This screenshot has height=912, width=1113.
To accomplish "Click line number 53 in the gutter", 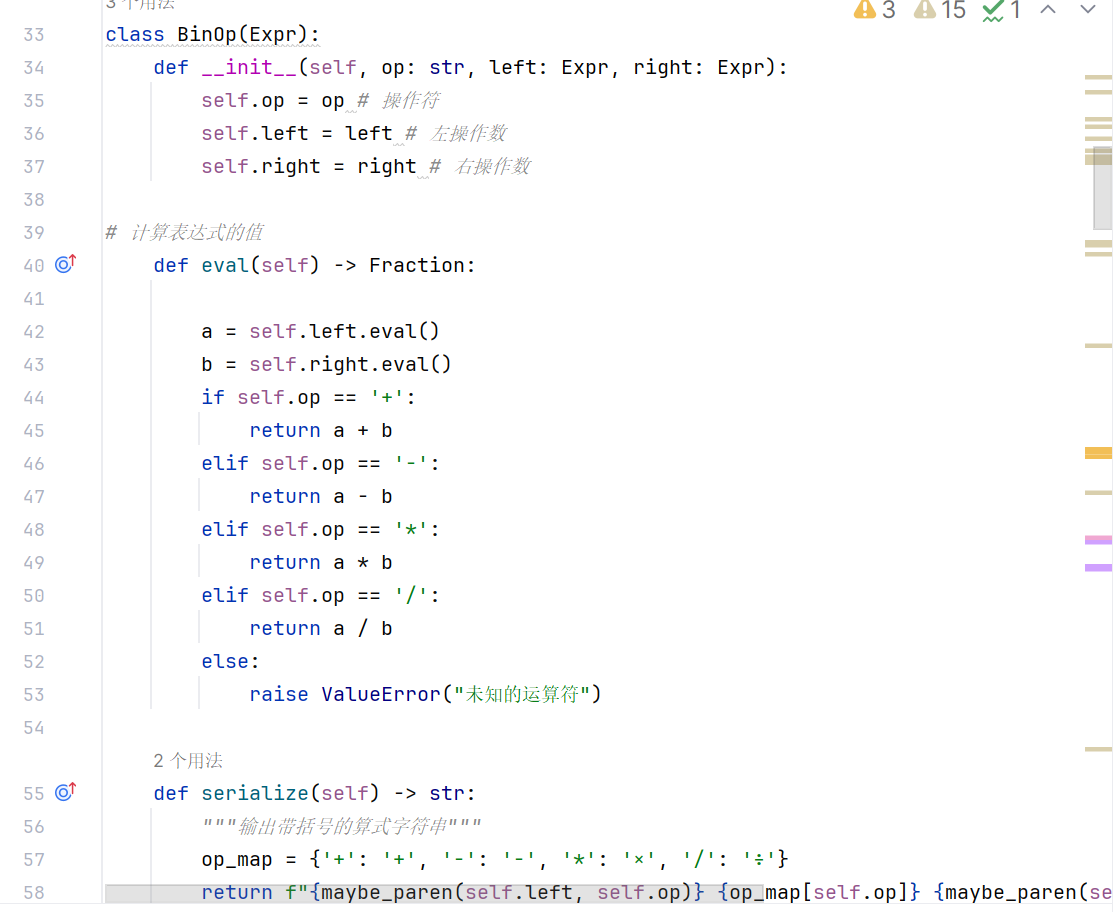I will [x=33, y=694].
